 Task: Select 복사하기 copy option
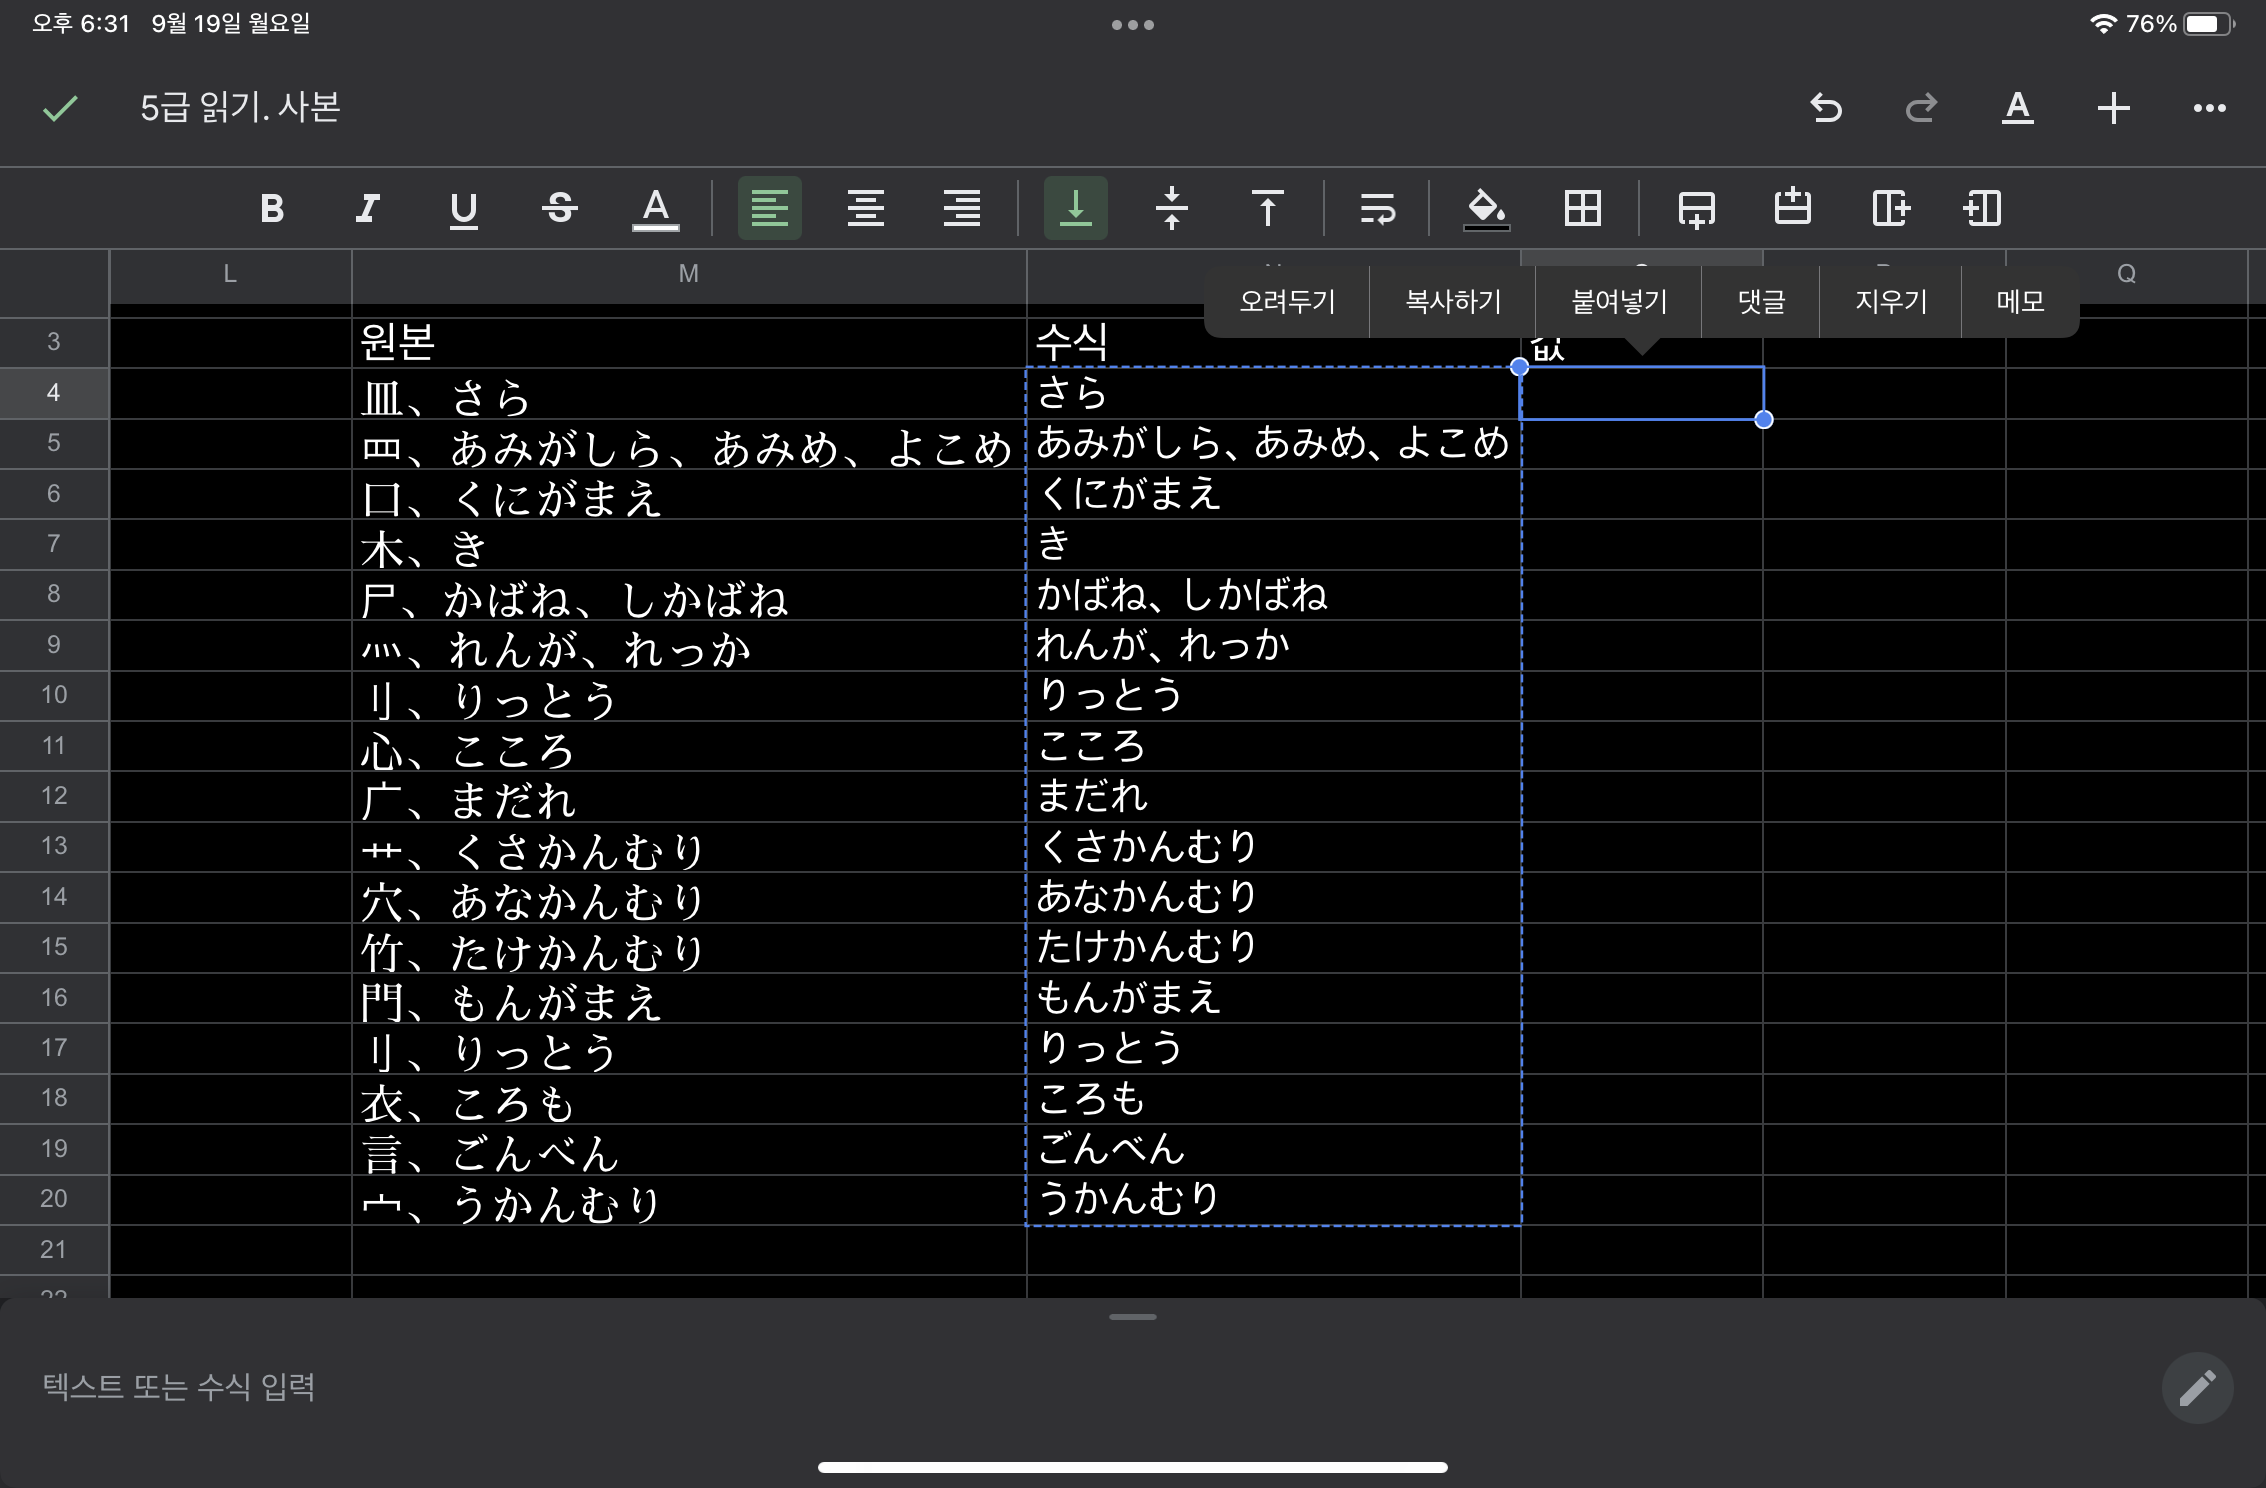(x=1453, y=301)
